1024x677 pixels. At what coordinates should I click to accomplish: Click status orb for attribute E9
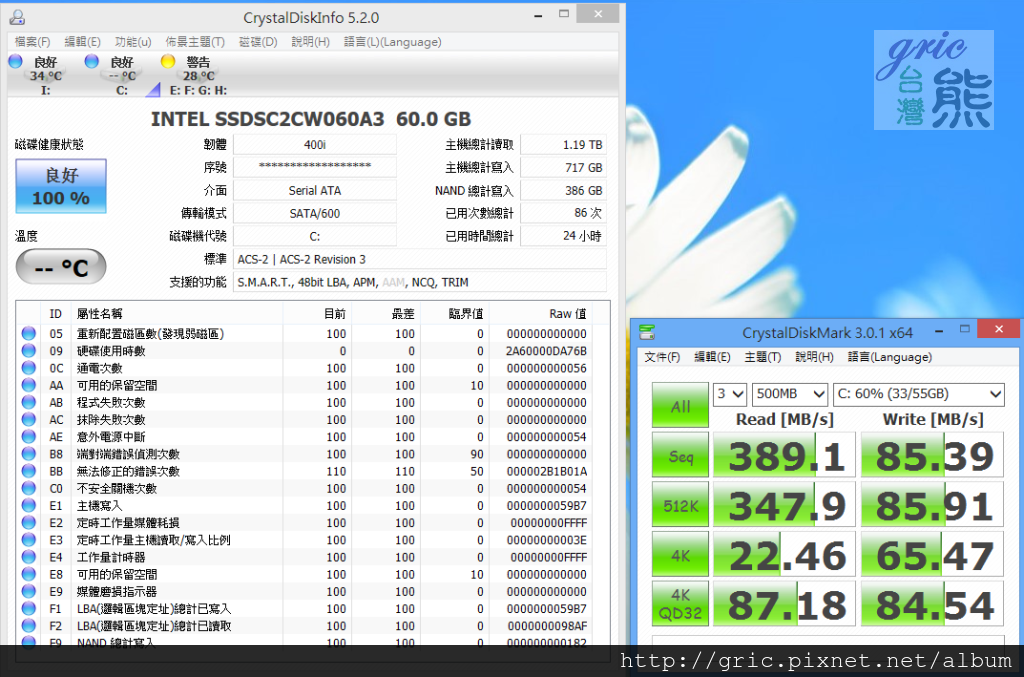(29, 591)
